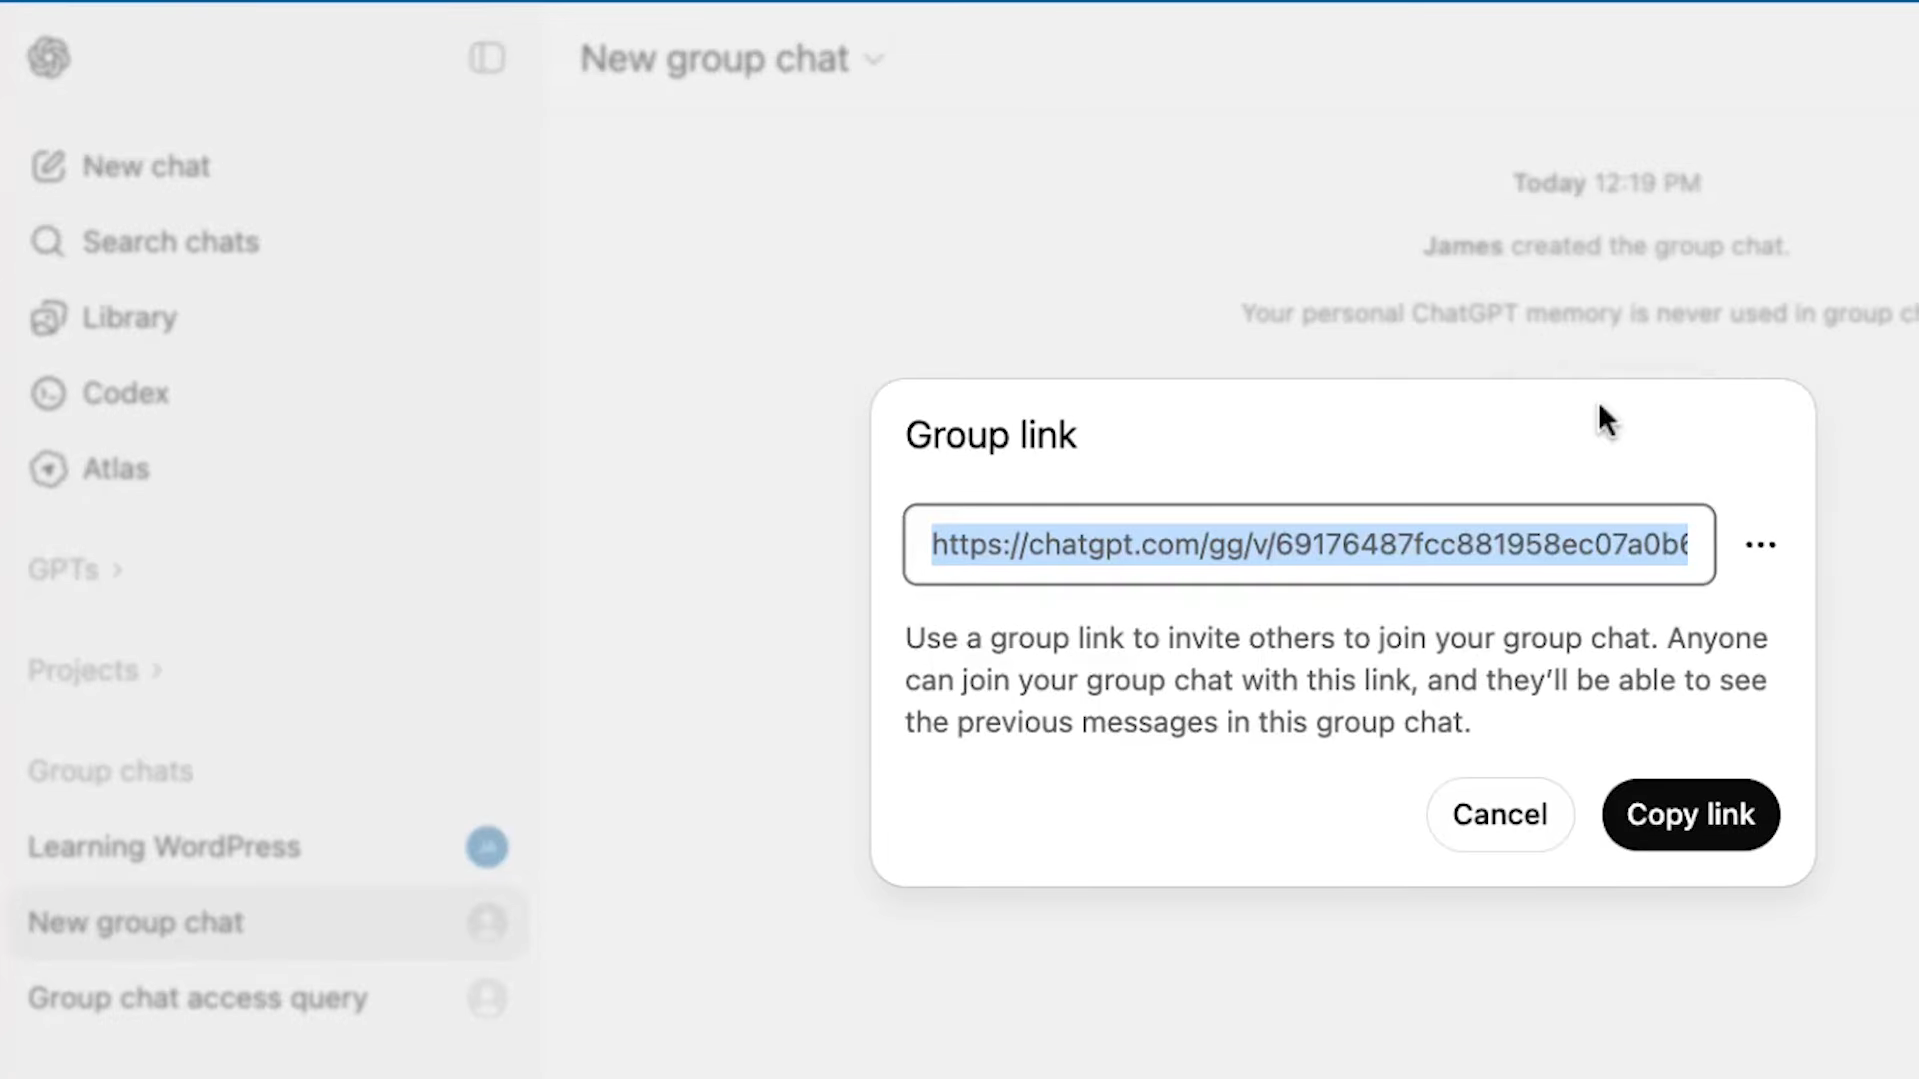Click the New chat pencil icon
1919x1079 pixels.
point(48,166)
